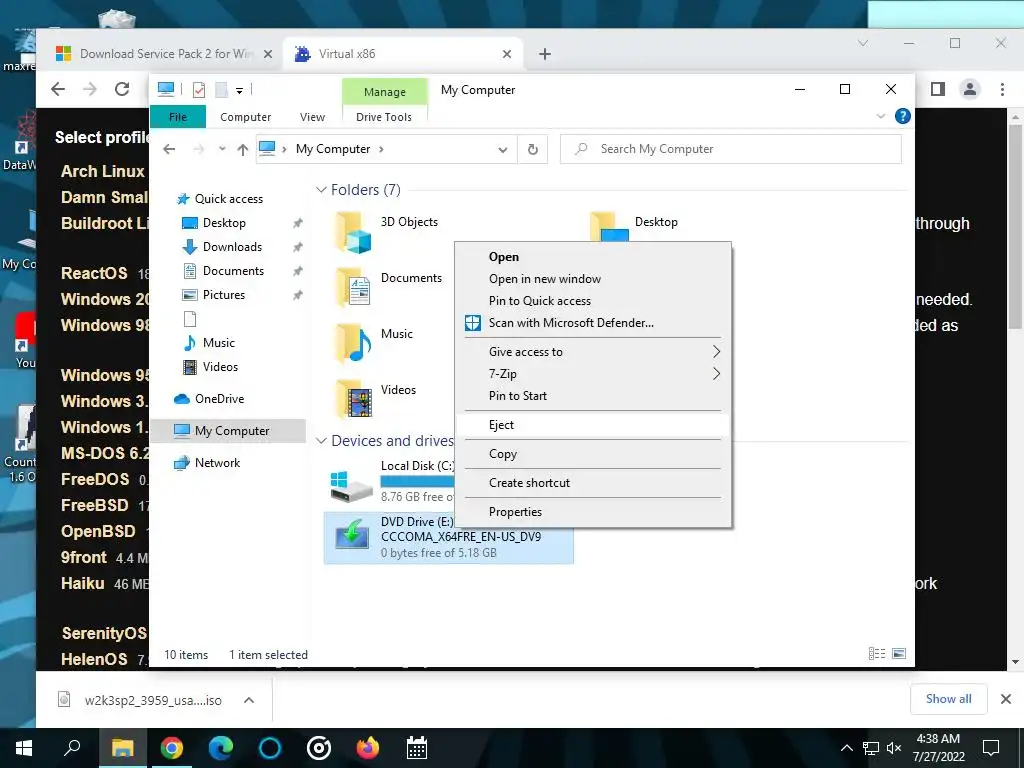Toggle Chrome's side panel
This screenshot has width=1024, height=768.
tap(938, 89)
